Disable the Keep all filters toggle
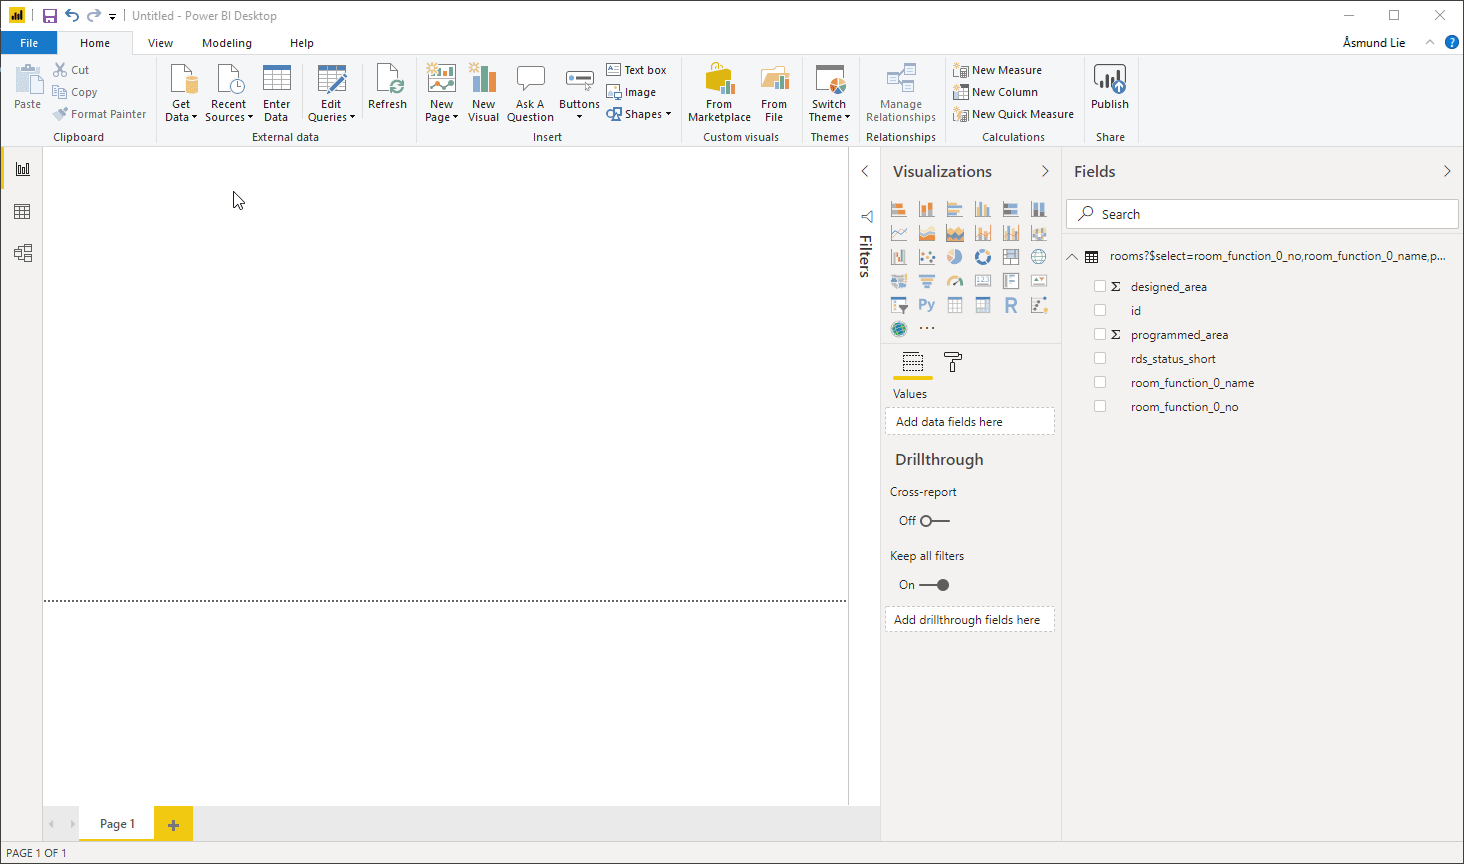 pyautogui.click(x=934, y=585)
